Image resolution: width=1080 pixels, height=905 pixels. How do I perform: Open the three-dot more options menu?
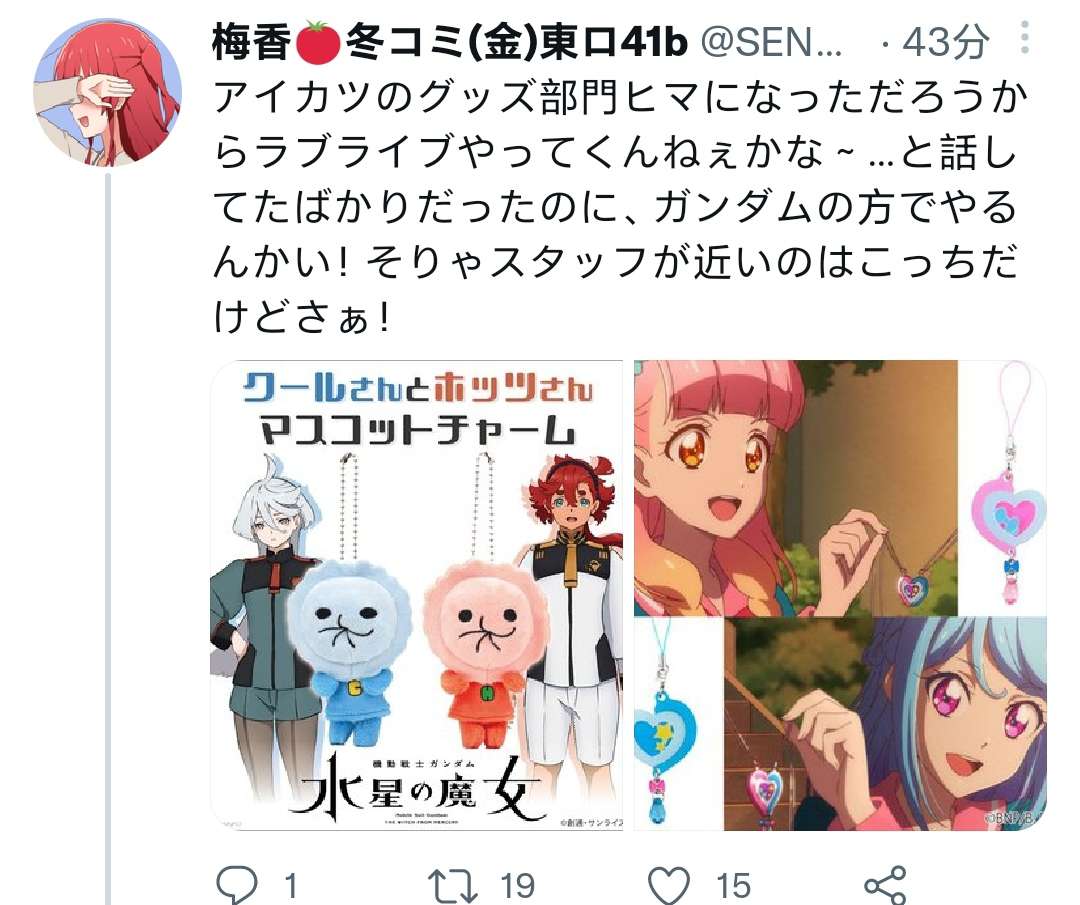[x=1025, y=38]
